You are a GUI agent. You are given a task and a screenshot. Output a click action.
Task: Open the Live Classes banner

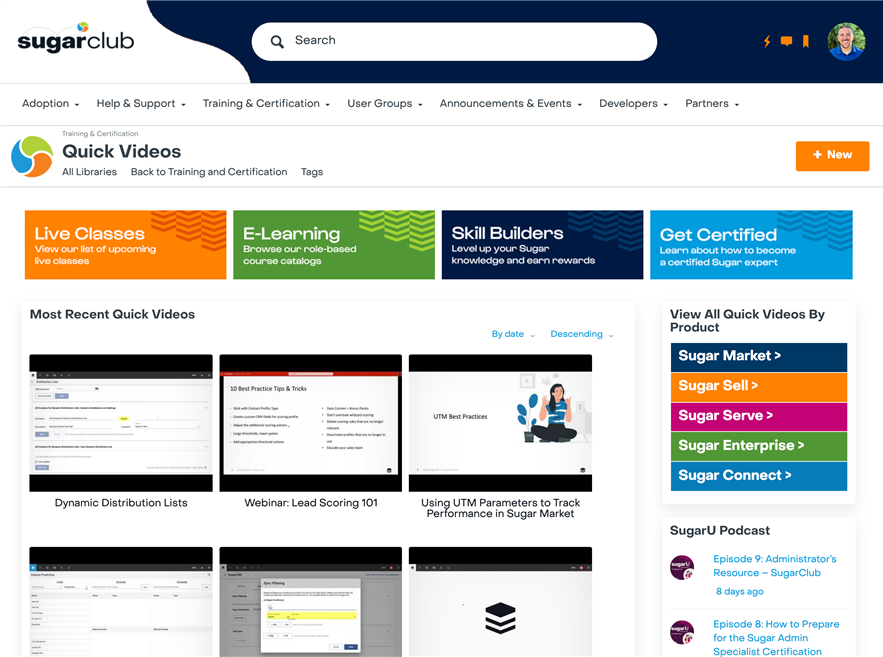point(125,244)
